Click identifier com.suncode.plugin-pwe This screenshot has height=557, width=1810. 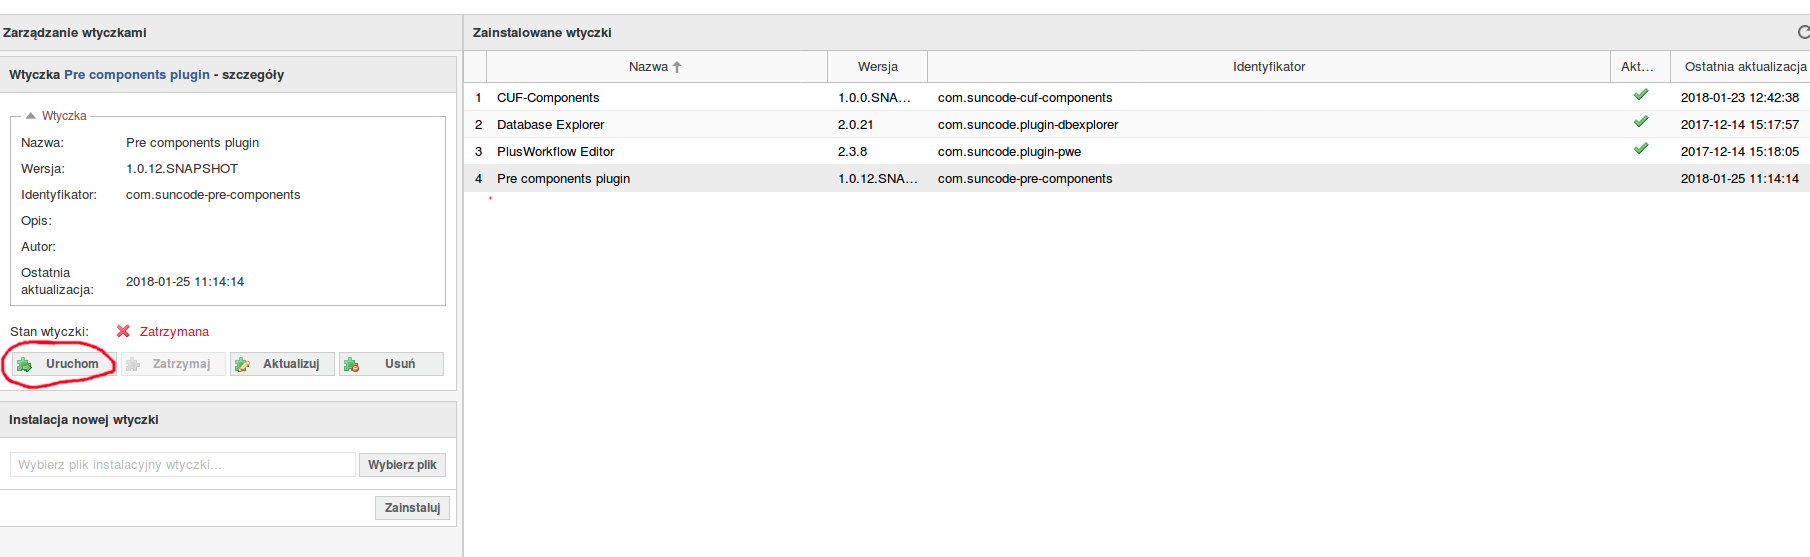click(x=1009, y=152)
